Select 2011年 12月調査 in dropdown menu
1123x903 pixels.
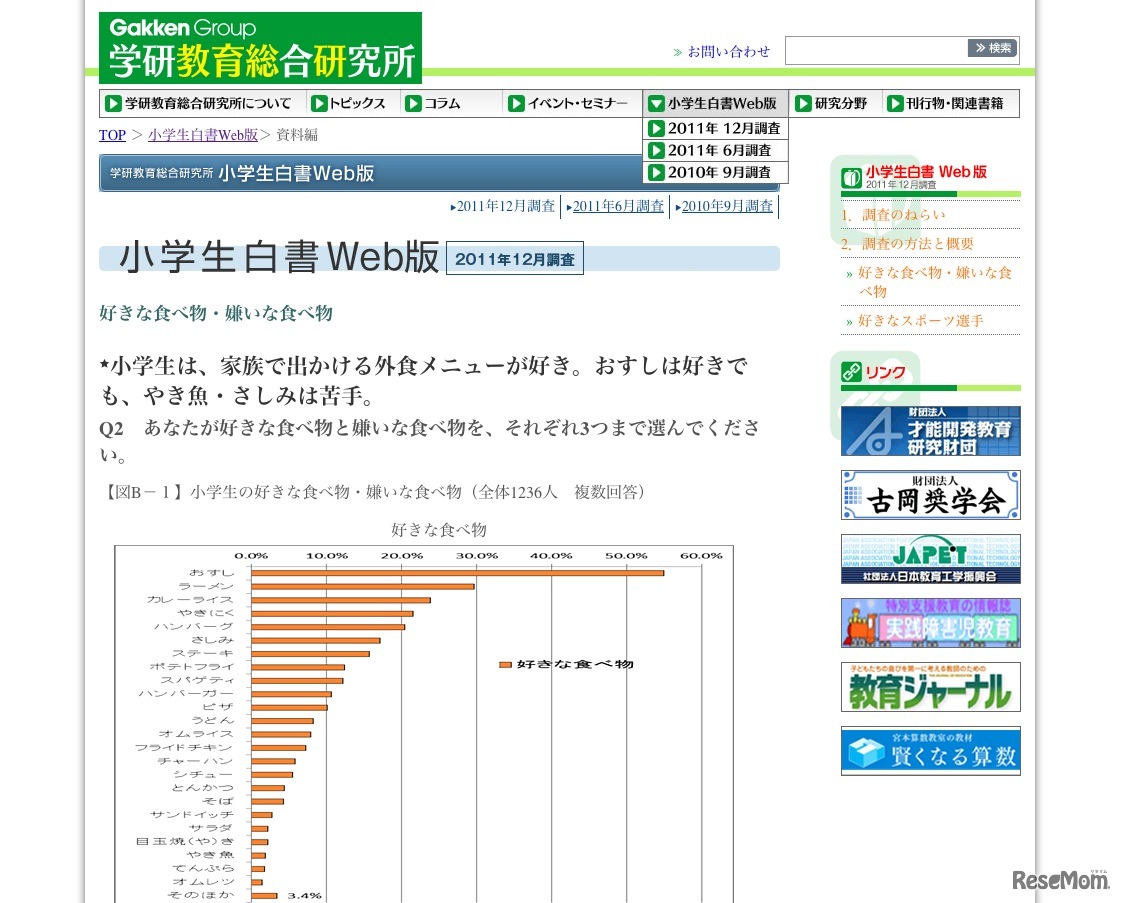click(715, 128)
